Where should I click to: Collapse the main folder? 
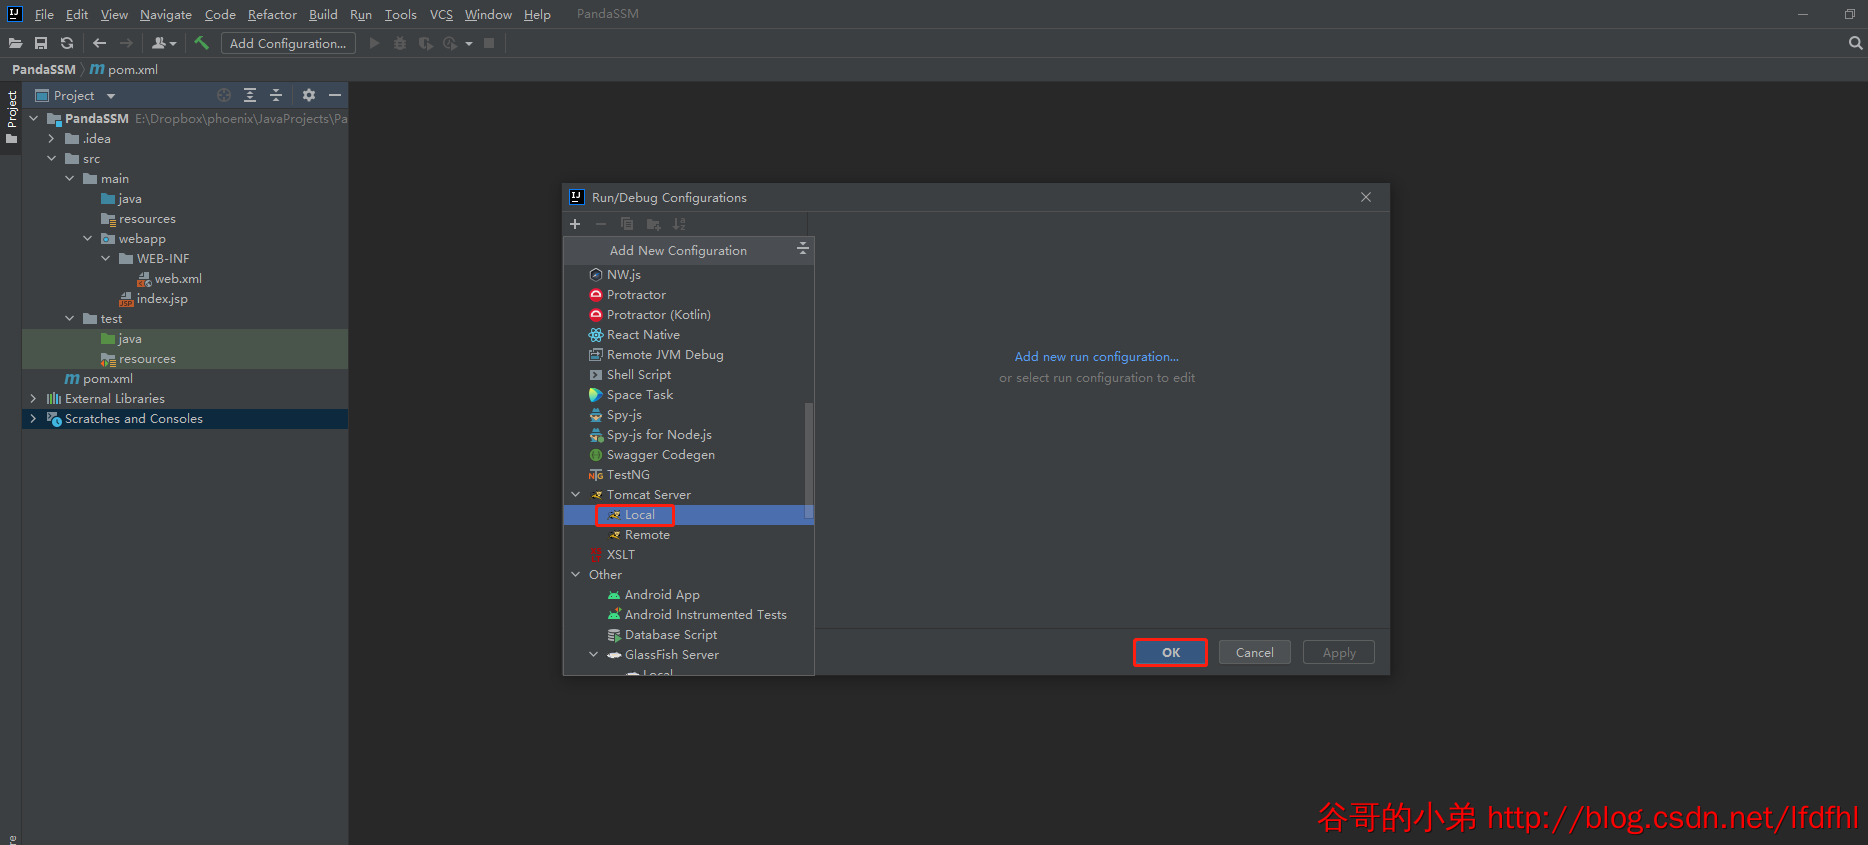point(70,179)
